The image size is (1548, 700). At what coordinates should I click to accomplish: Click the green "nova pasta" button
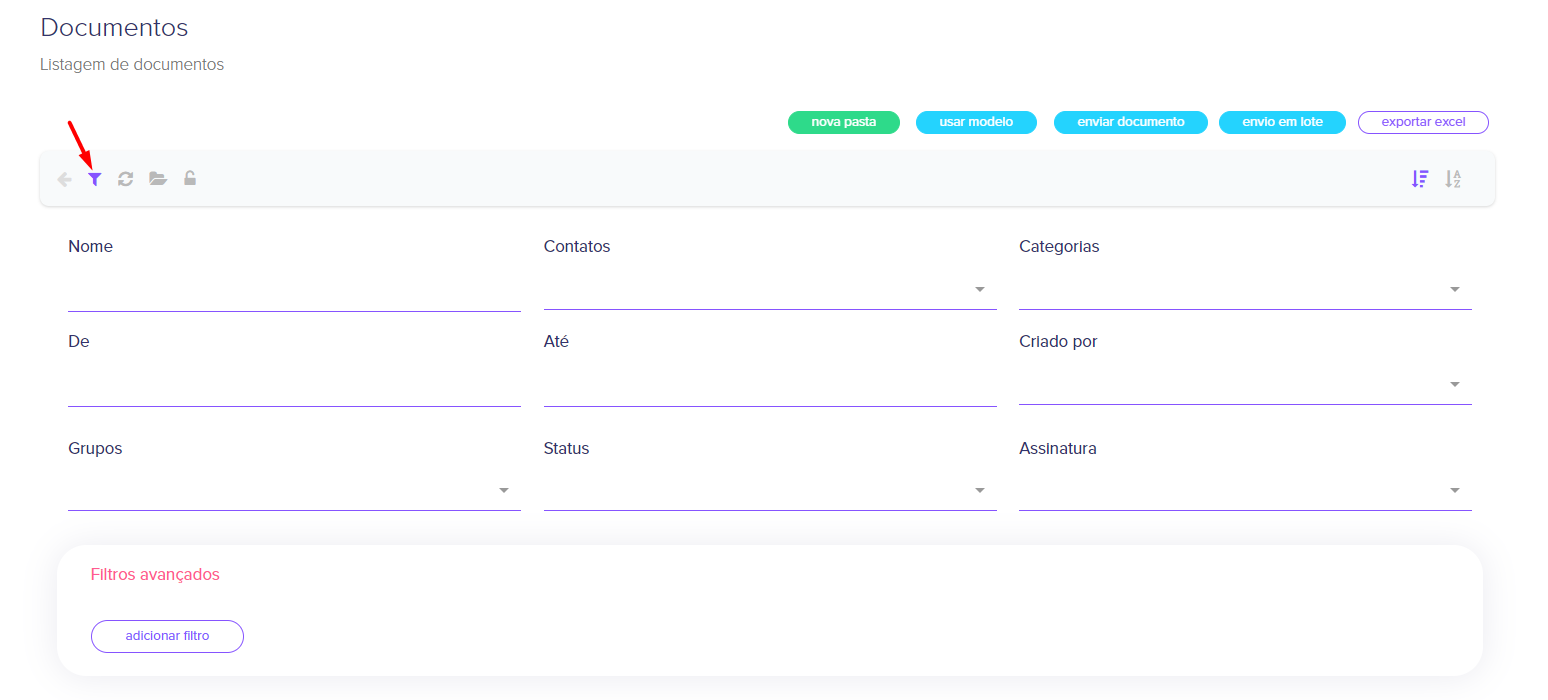point(844,122)
